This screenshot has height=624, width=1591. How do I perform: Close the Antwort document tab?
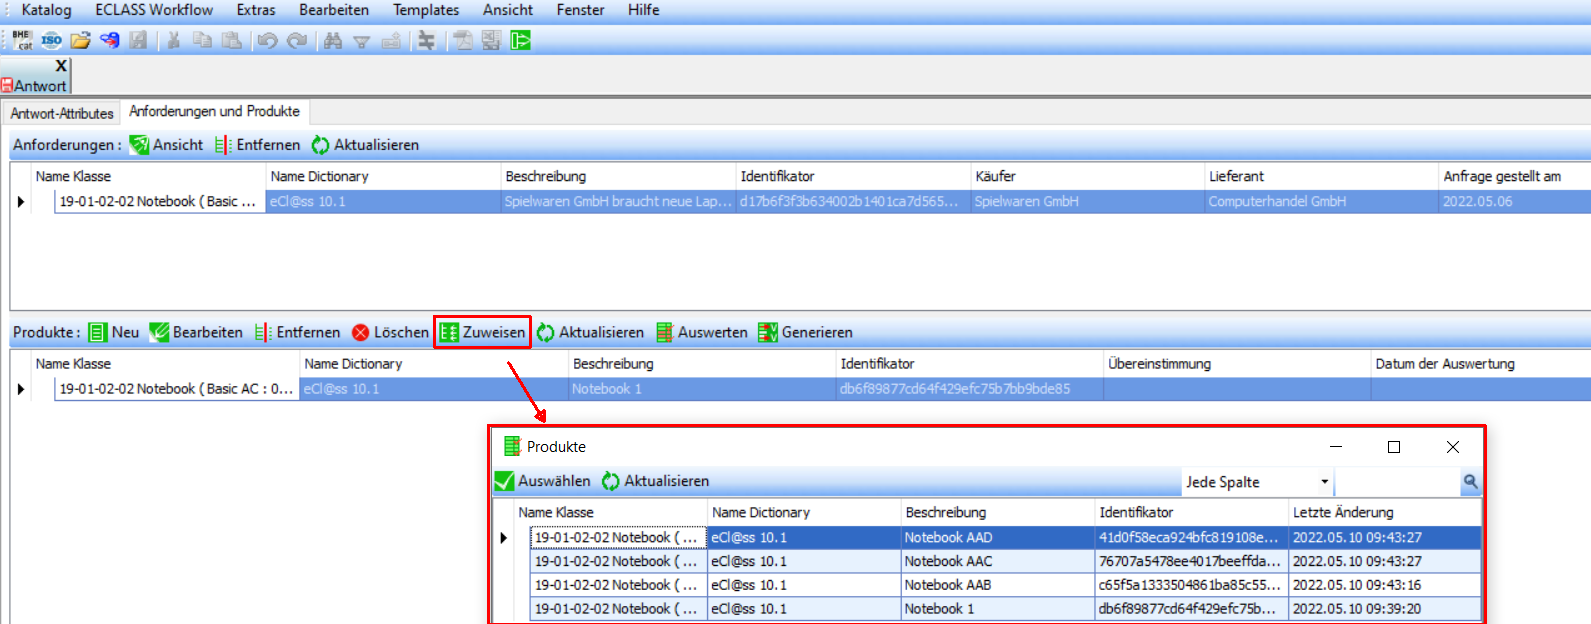pyautogui.click(x=61, y=66)
